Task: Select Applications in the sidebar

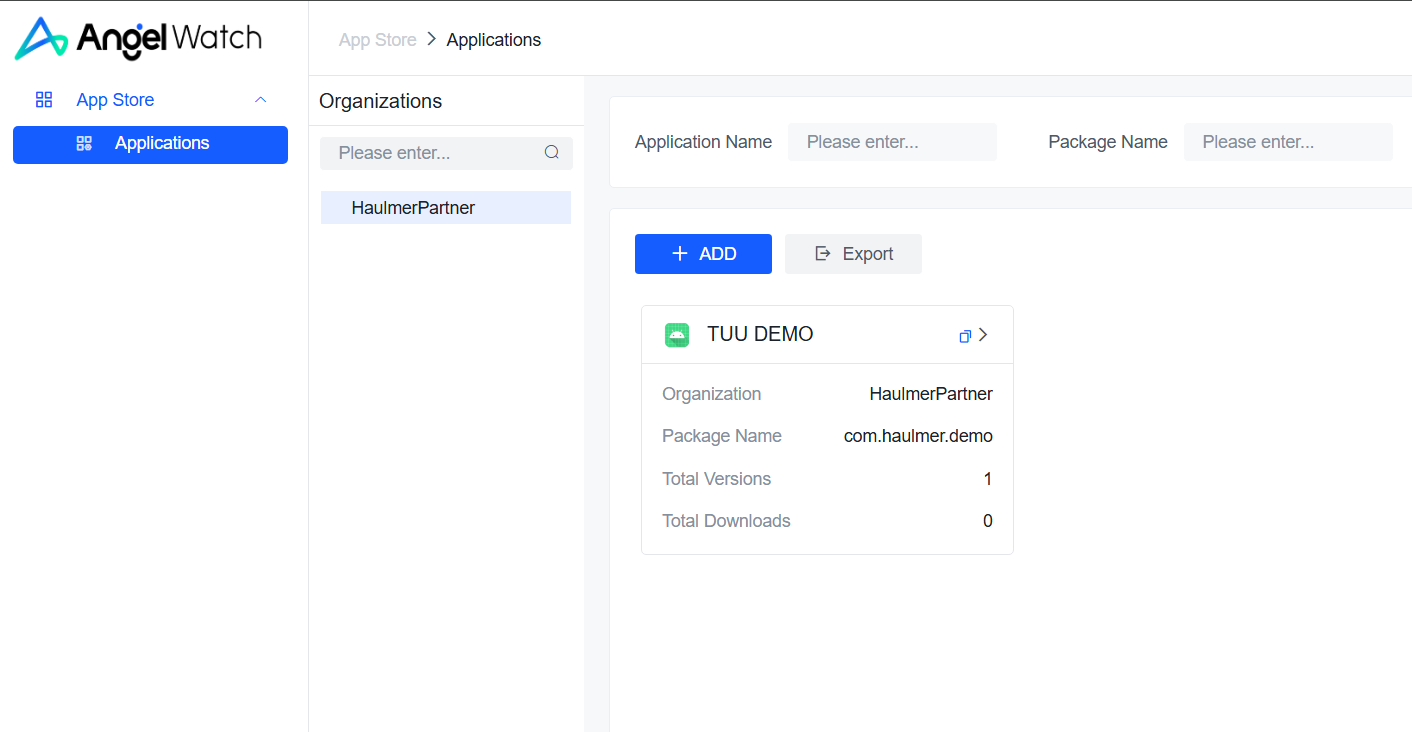Action: (x=150, y=144)
